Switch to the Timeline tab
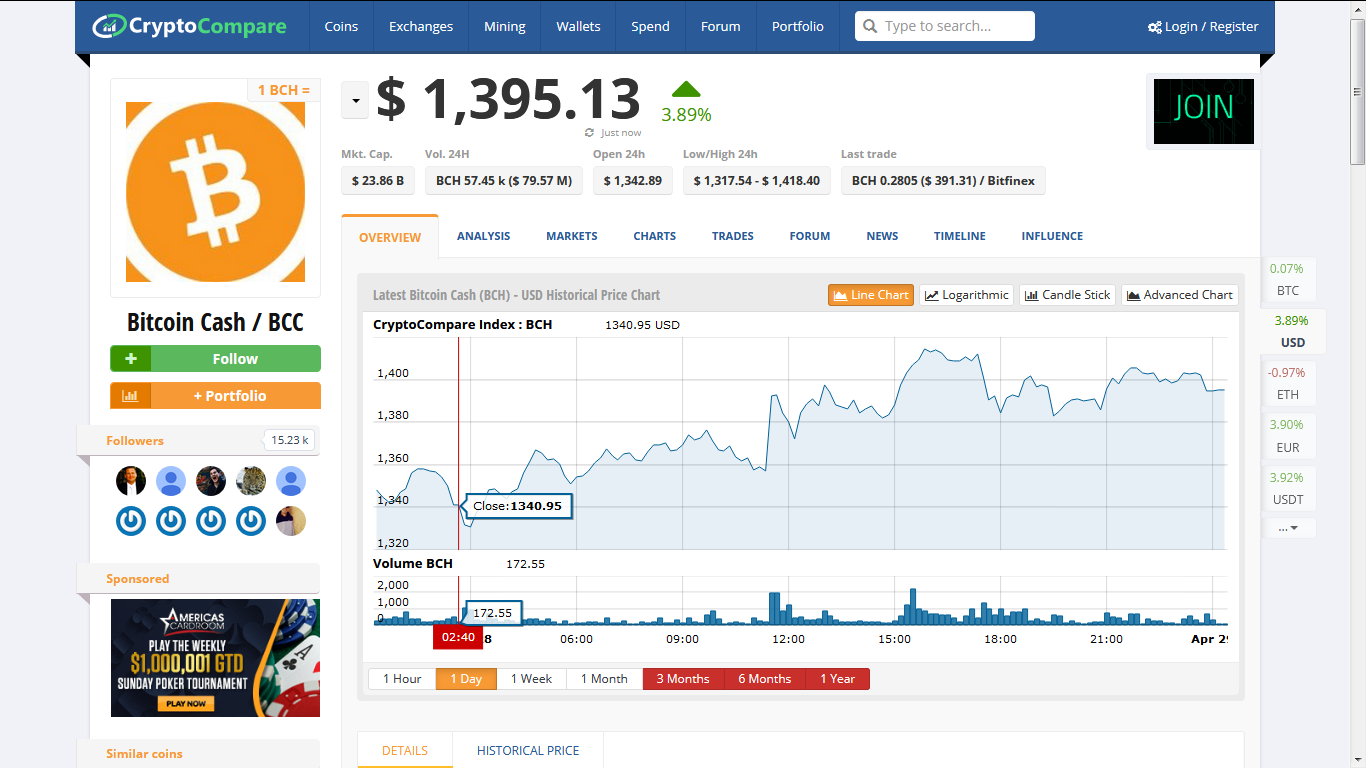 [960, 236]
